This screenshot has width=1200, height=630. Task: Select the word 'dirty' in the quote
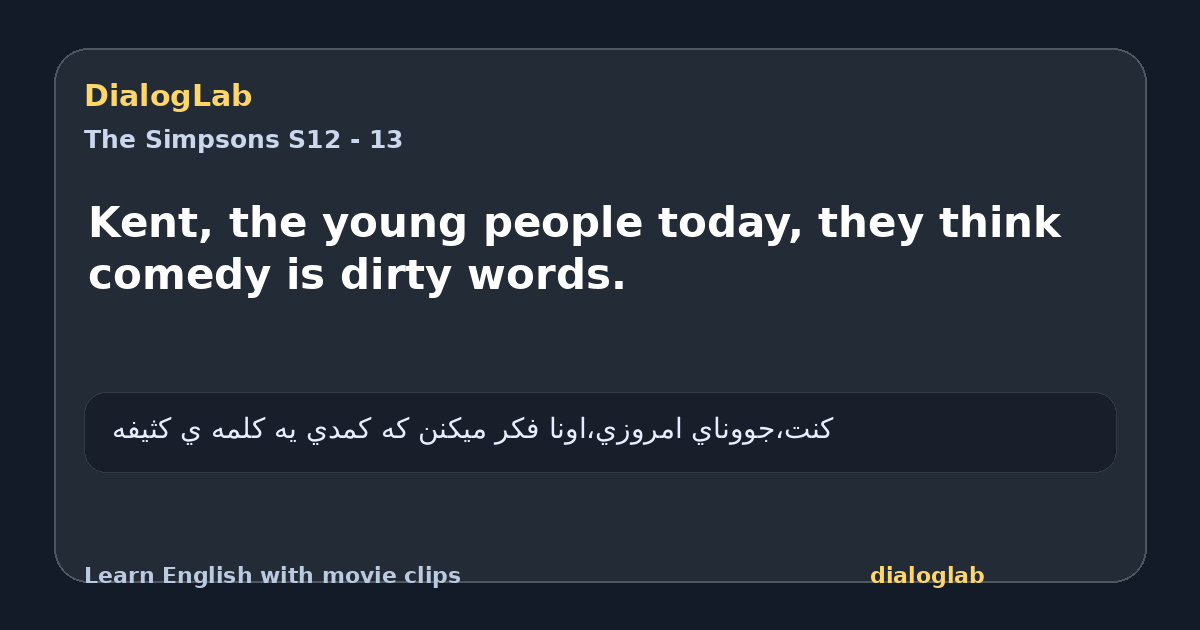click(398, 276)
